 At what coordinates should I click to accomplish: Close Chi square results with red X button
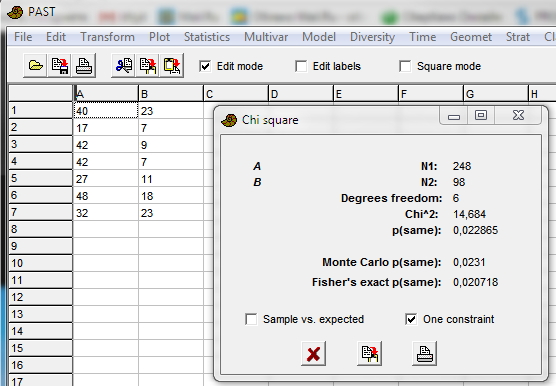[x=313, y=353]
